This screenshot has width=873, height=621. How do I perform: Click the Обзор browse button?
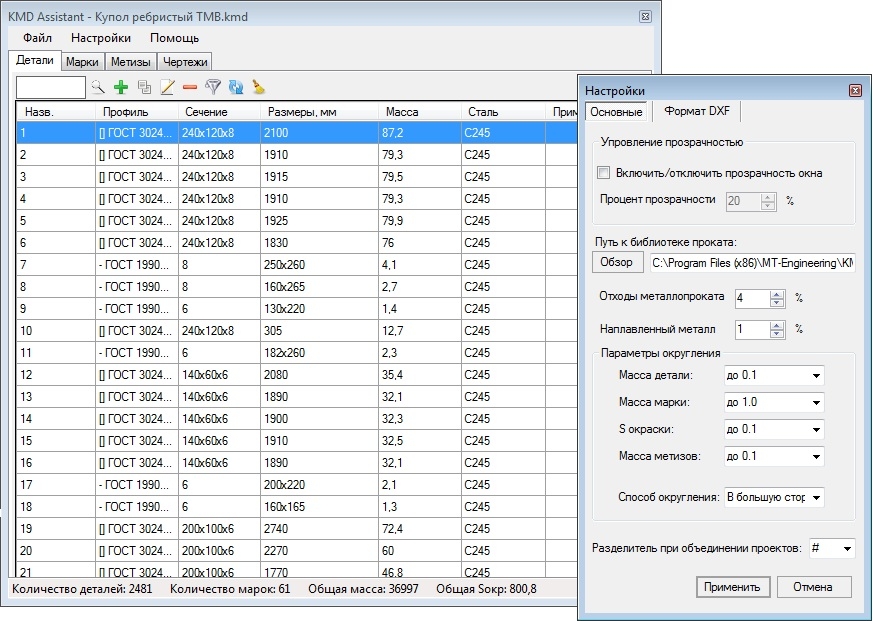tap(616, 262)
